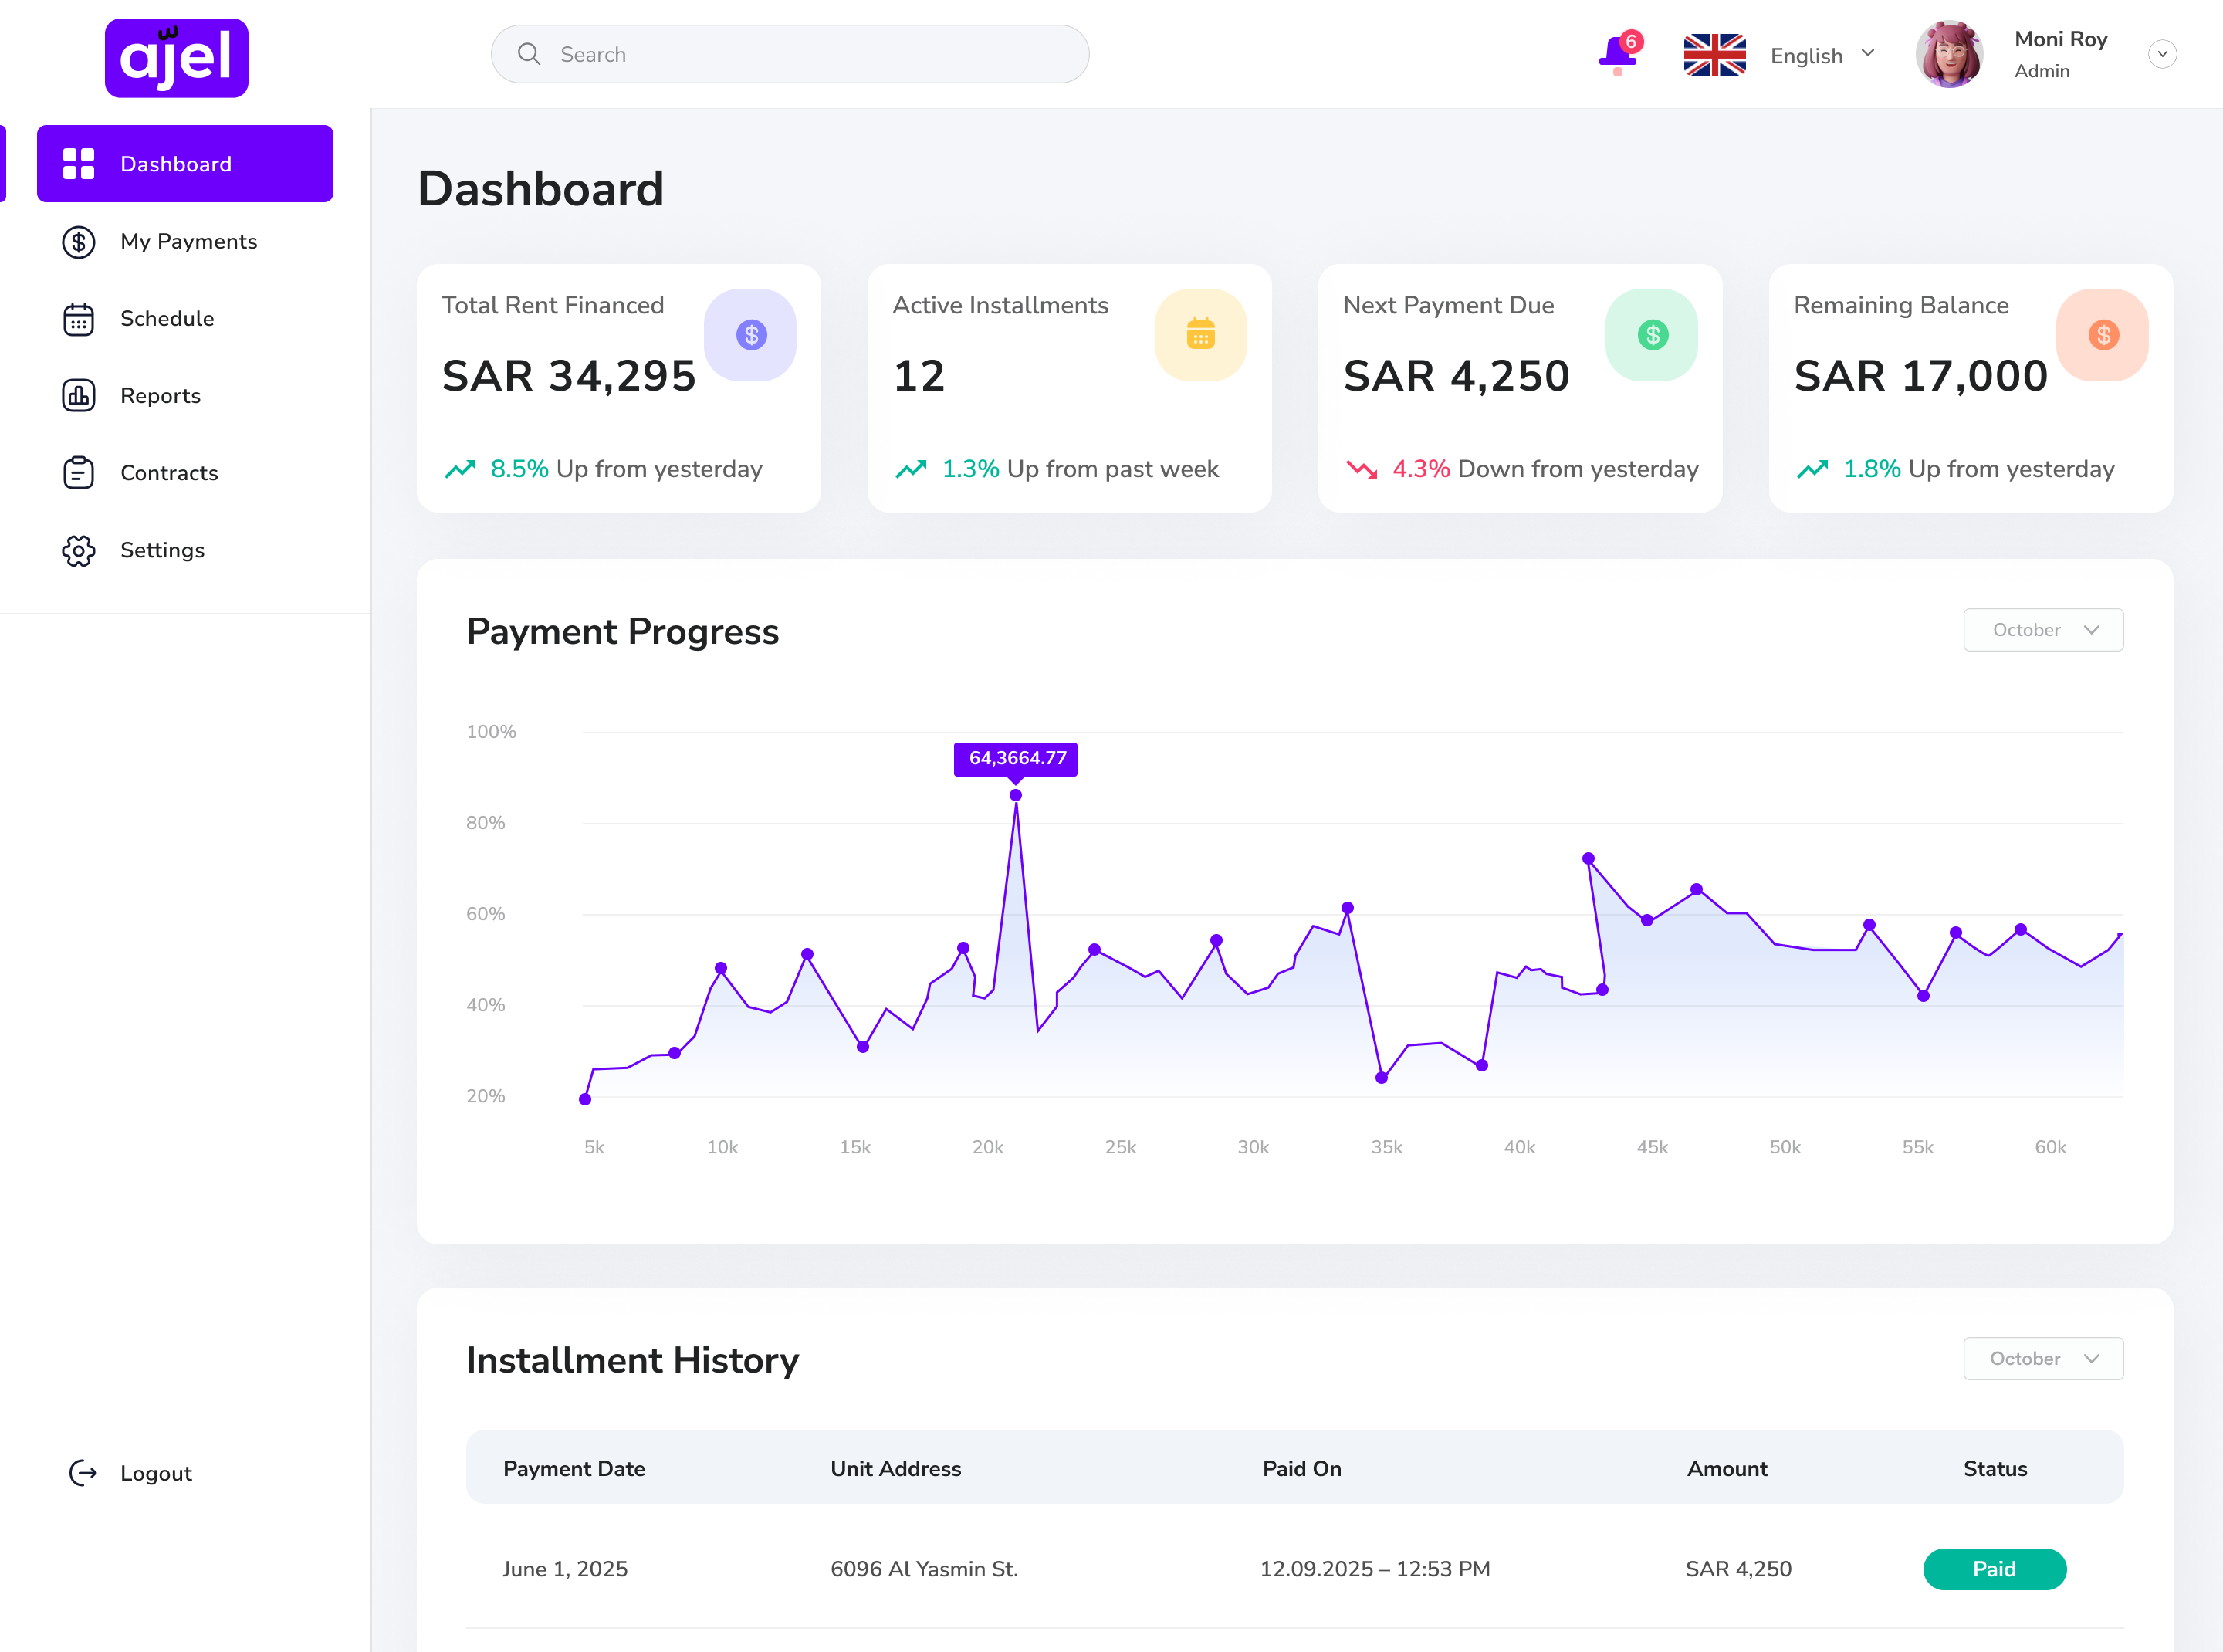Open the October dropdown in Installment History

tap(2042, 1358)
